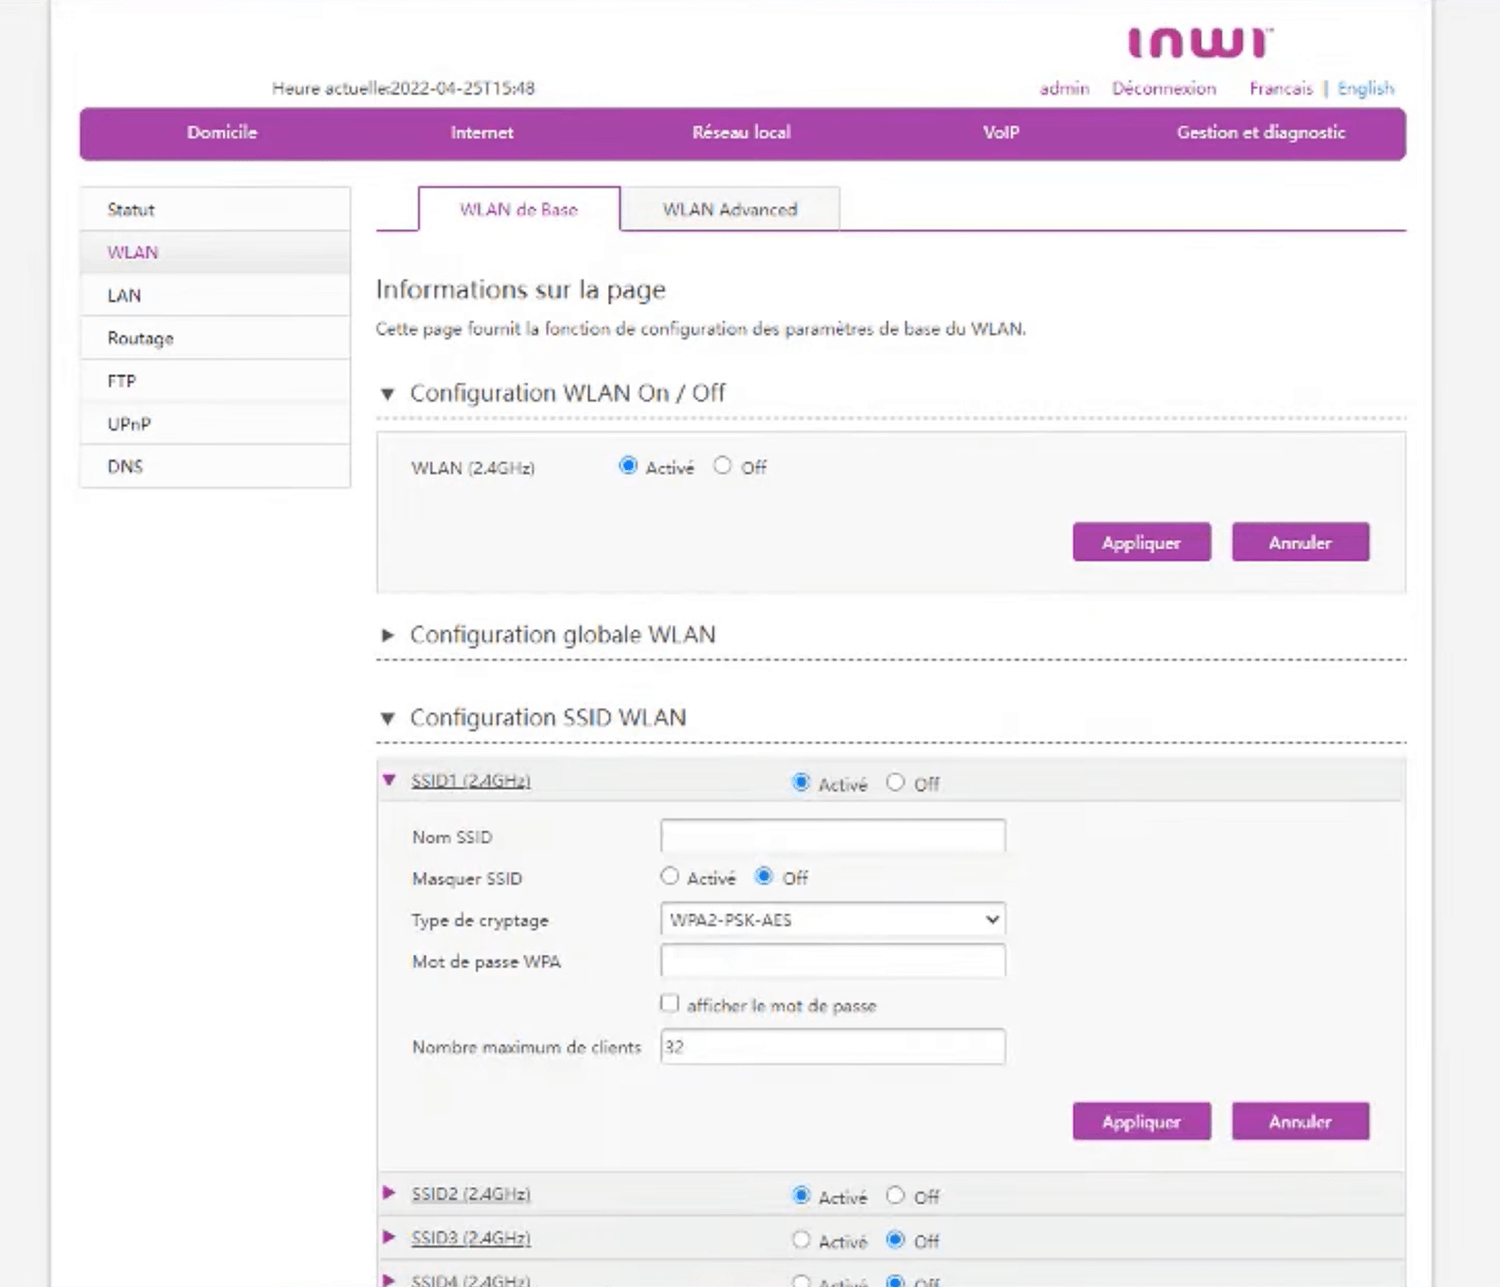
Task: Click the inwi logo
Action: [x=1199, y=42]
